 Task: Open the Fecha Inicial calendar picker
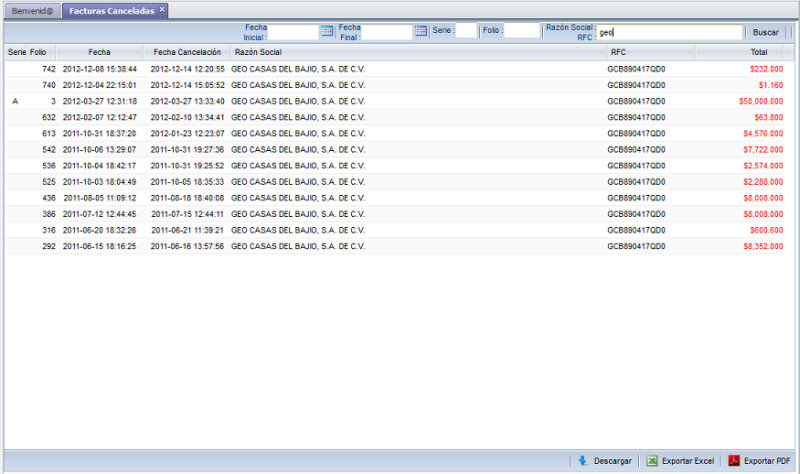pos(327,32)
